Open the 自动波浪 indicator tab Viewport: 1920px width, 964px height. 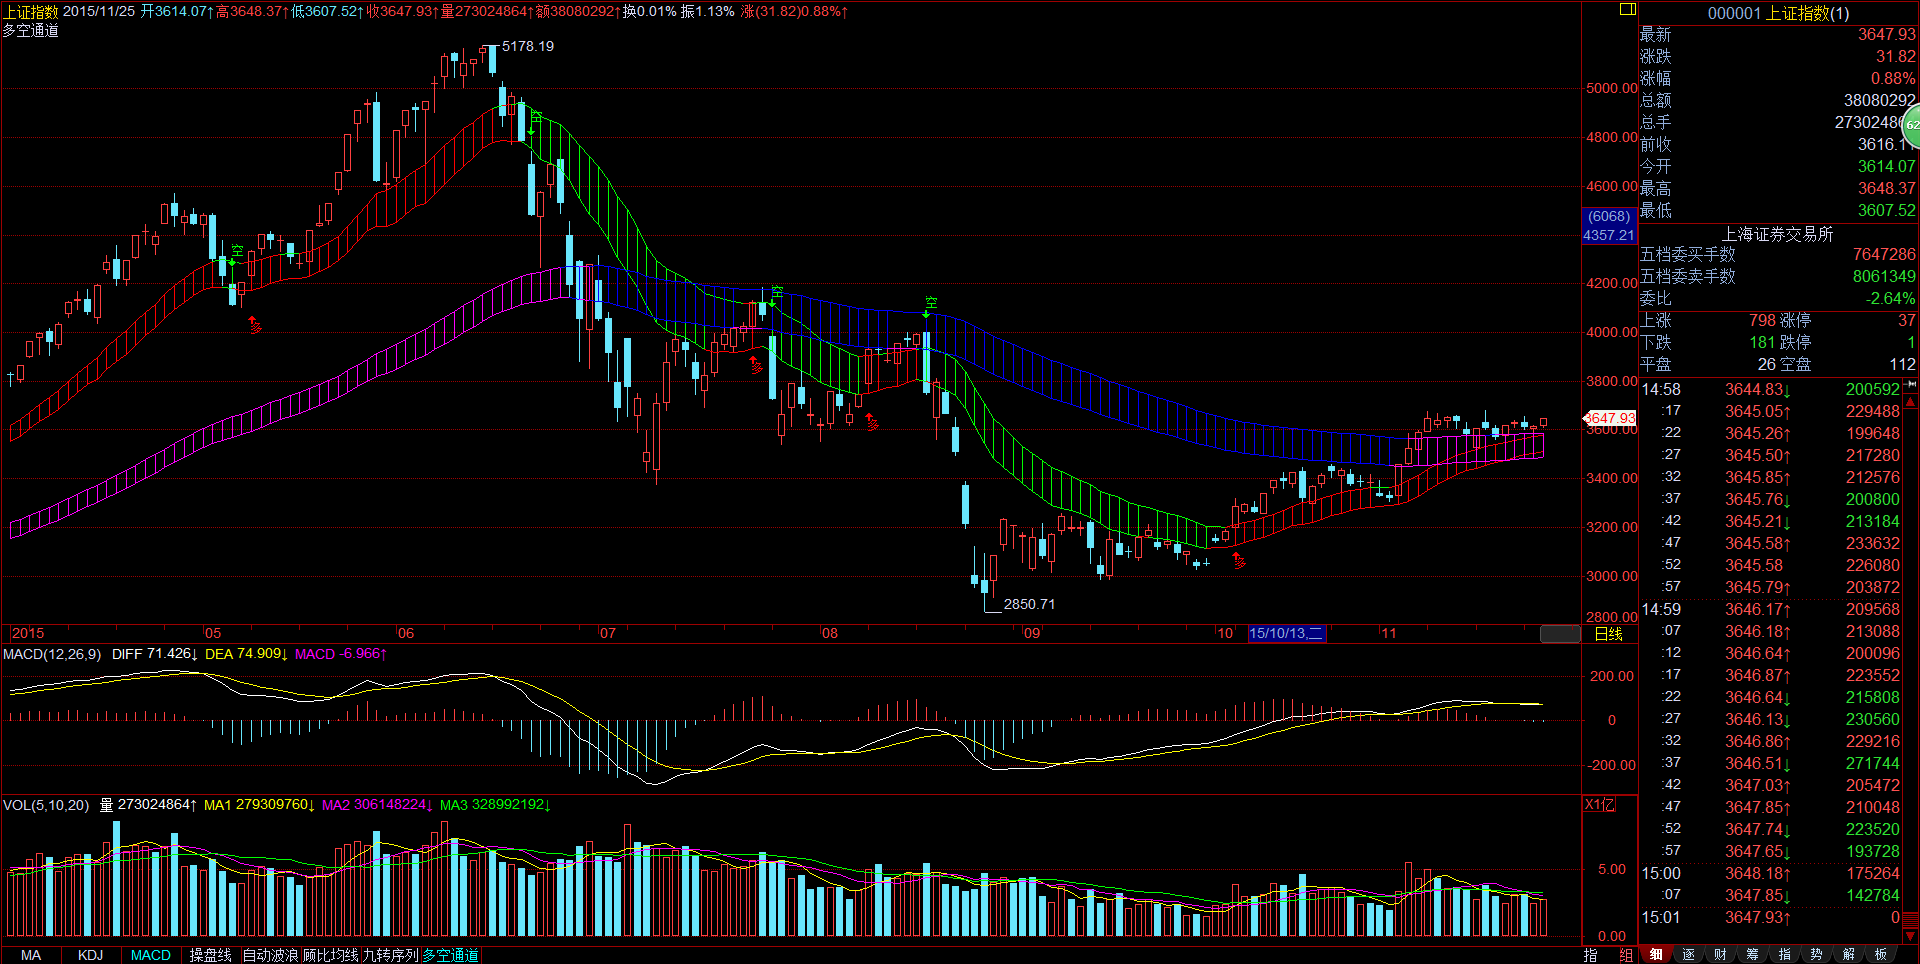tap(270, 955)
